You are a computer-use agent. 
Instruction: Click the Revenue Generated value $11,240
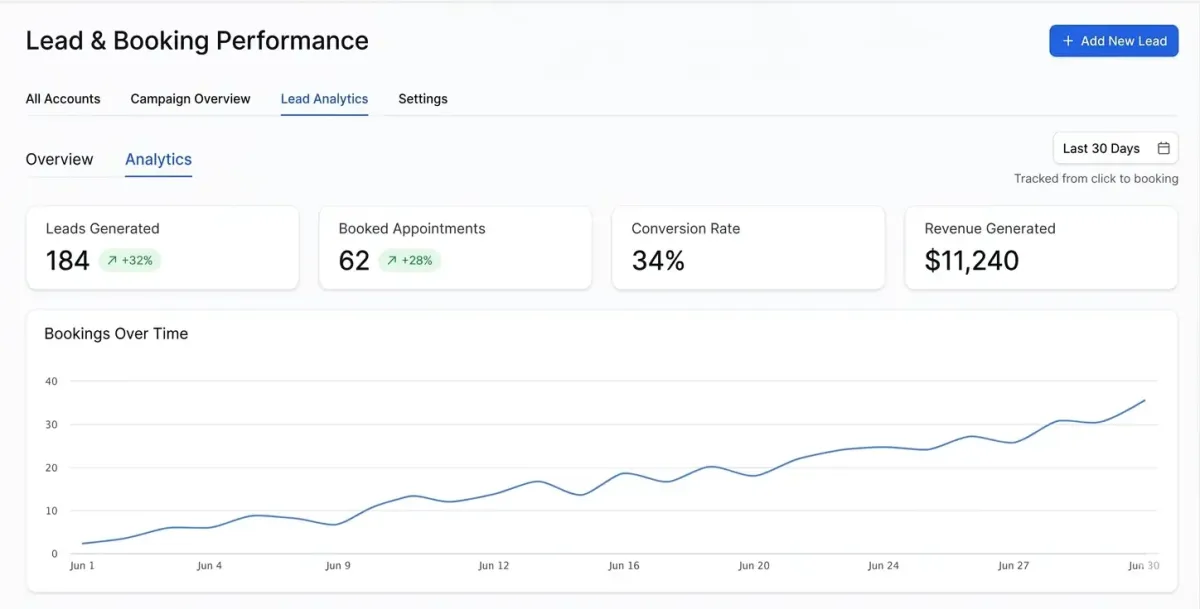(x=972, y=261)
